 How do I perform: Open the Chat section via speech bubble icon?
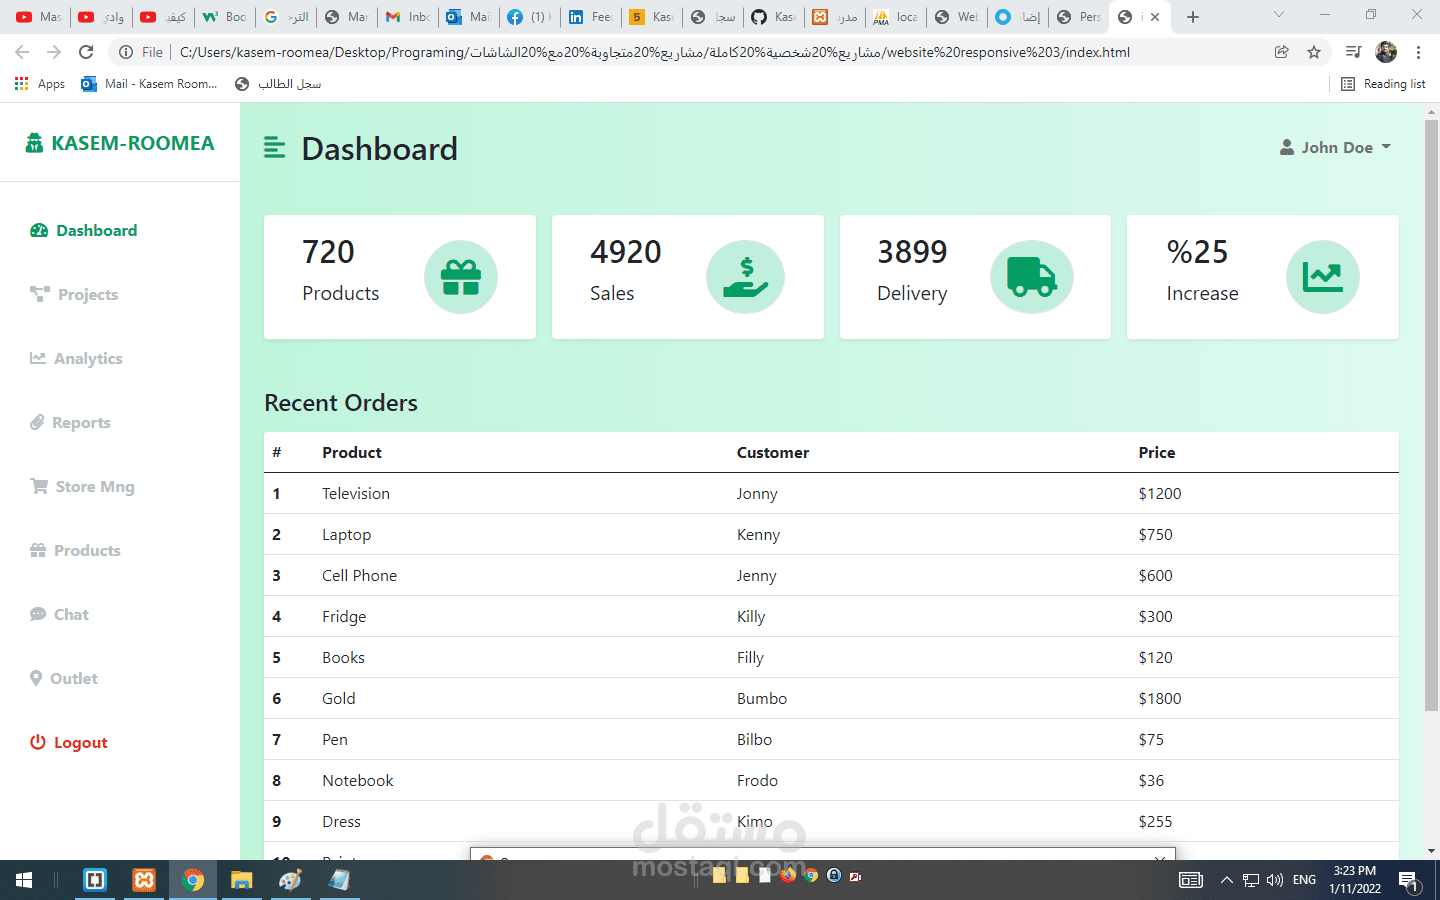tap(37, 614)
